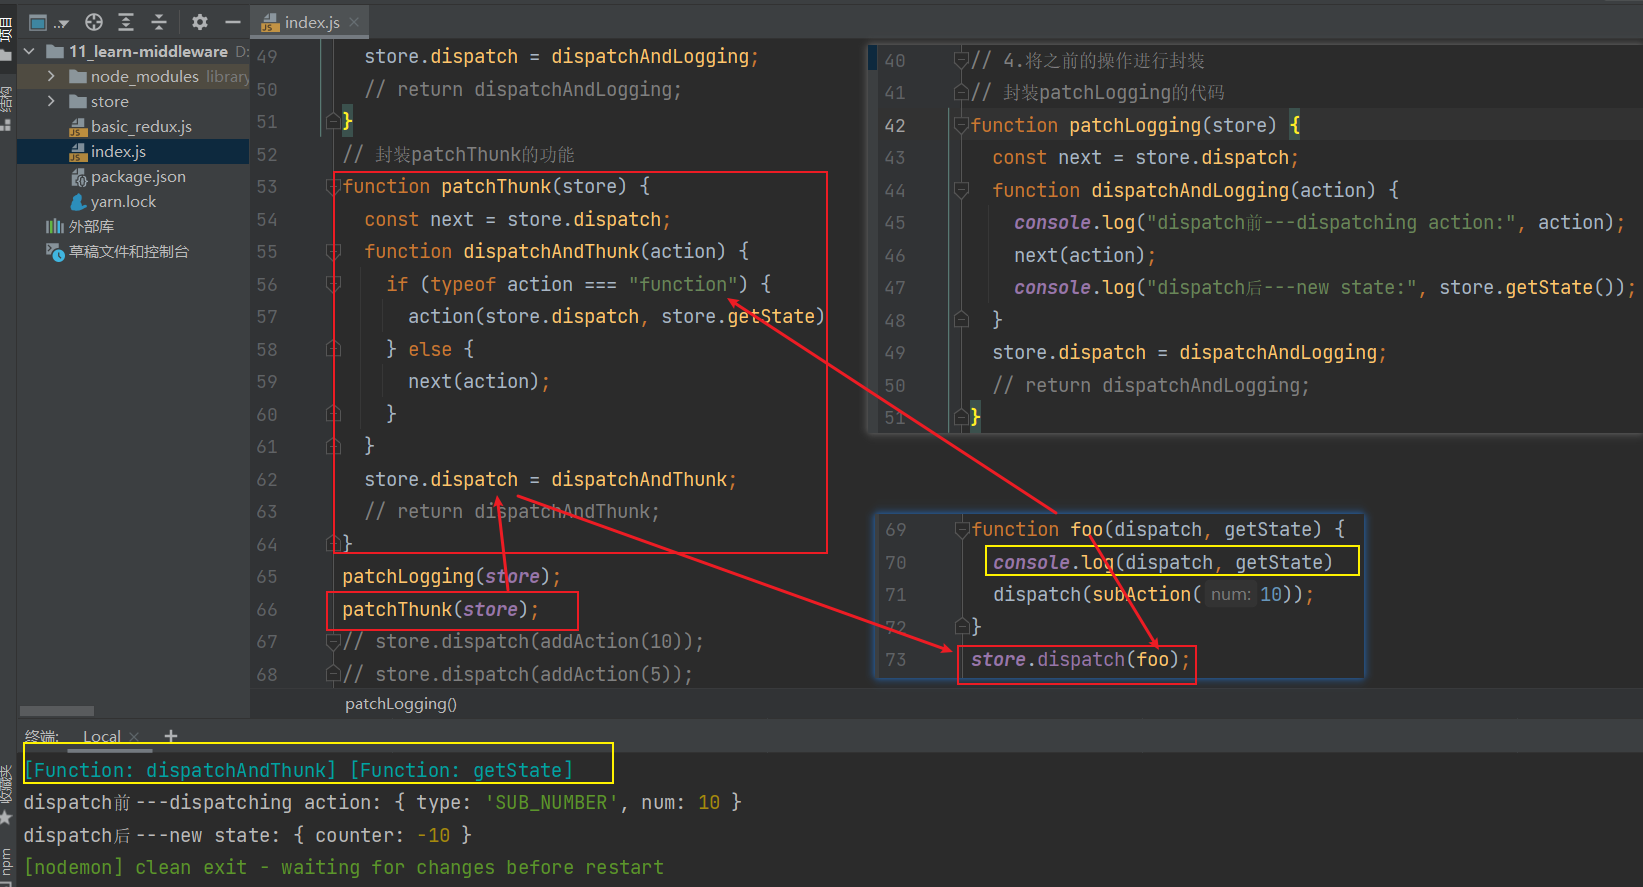Click the node_modules folder icon
The image size is (1643, 887).
[x=78, y=76]
